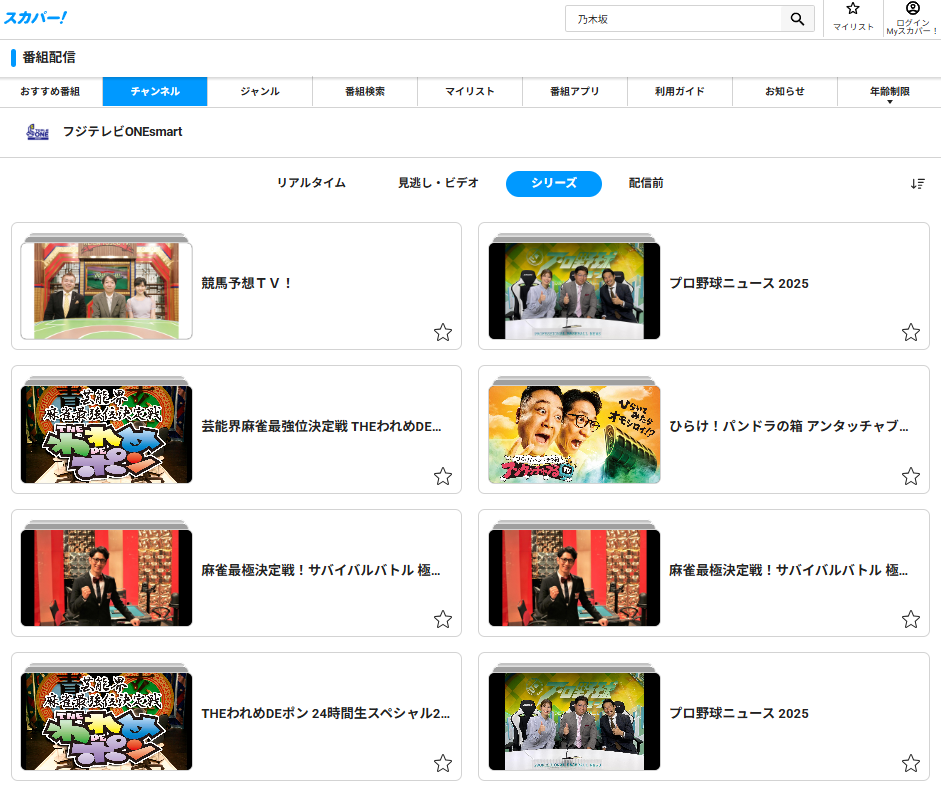
Task: Favorite 競馬予想TV! with star
Action: point(443,332)
